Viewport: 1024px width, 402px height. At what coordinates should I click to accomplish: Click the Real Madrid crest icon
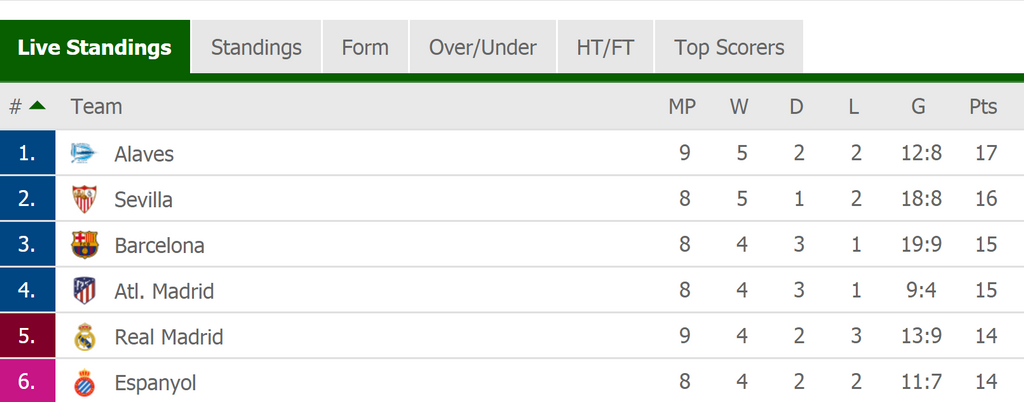(x=85, y=337)
